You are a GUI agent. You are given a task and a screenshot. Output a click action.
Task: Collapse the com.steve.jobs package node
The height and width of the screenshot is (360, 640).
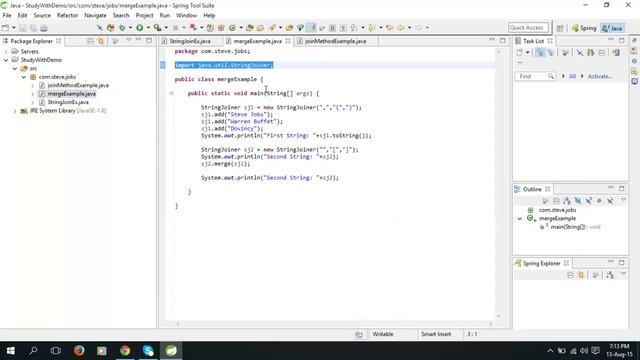pyautogui.click(x=24, y=77)
